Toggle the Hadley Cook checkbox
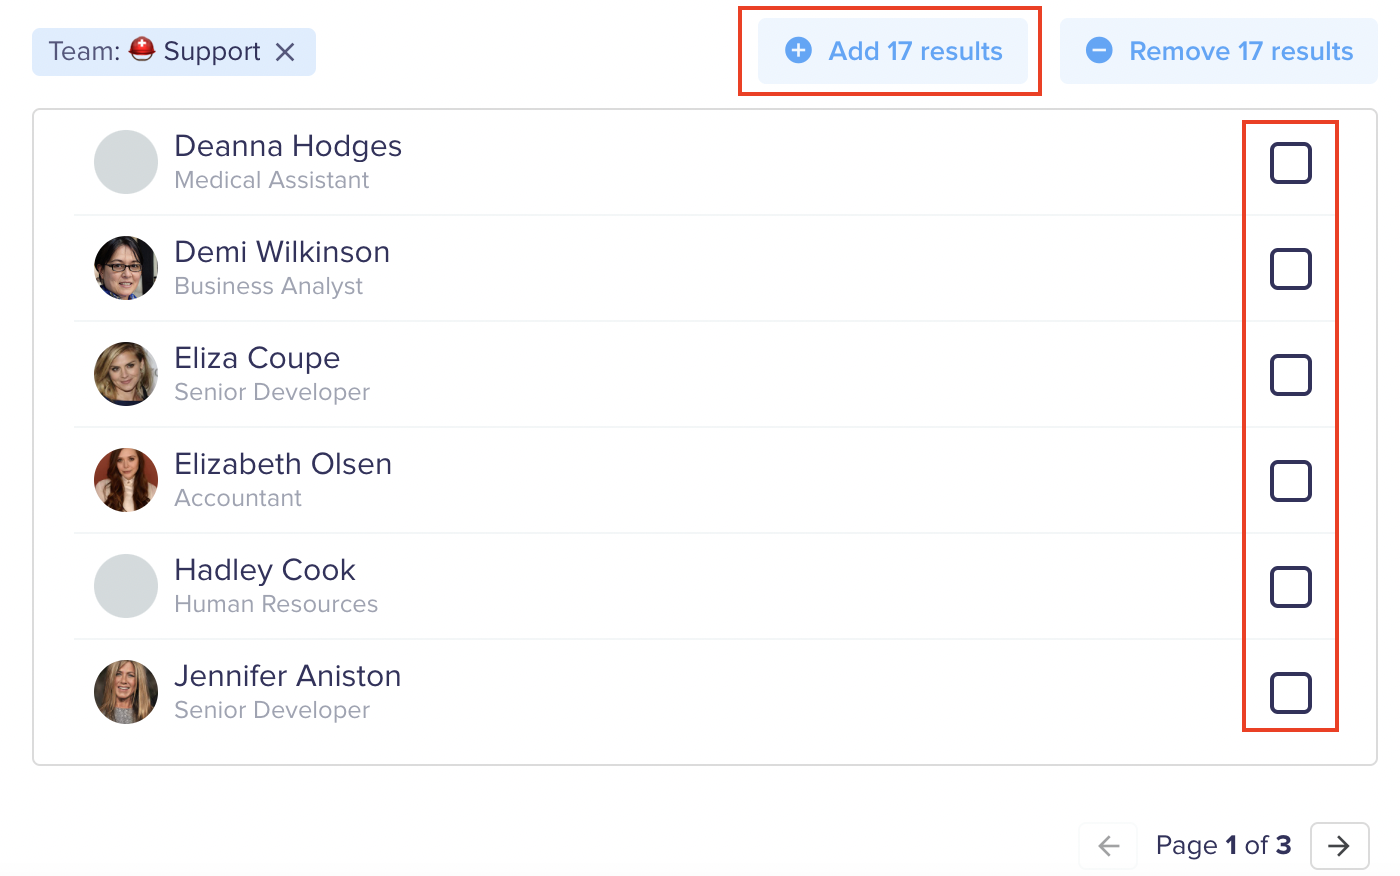1400x876 pixels. tap(1290, 587)
